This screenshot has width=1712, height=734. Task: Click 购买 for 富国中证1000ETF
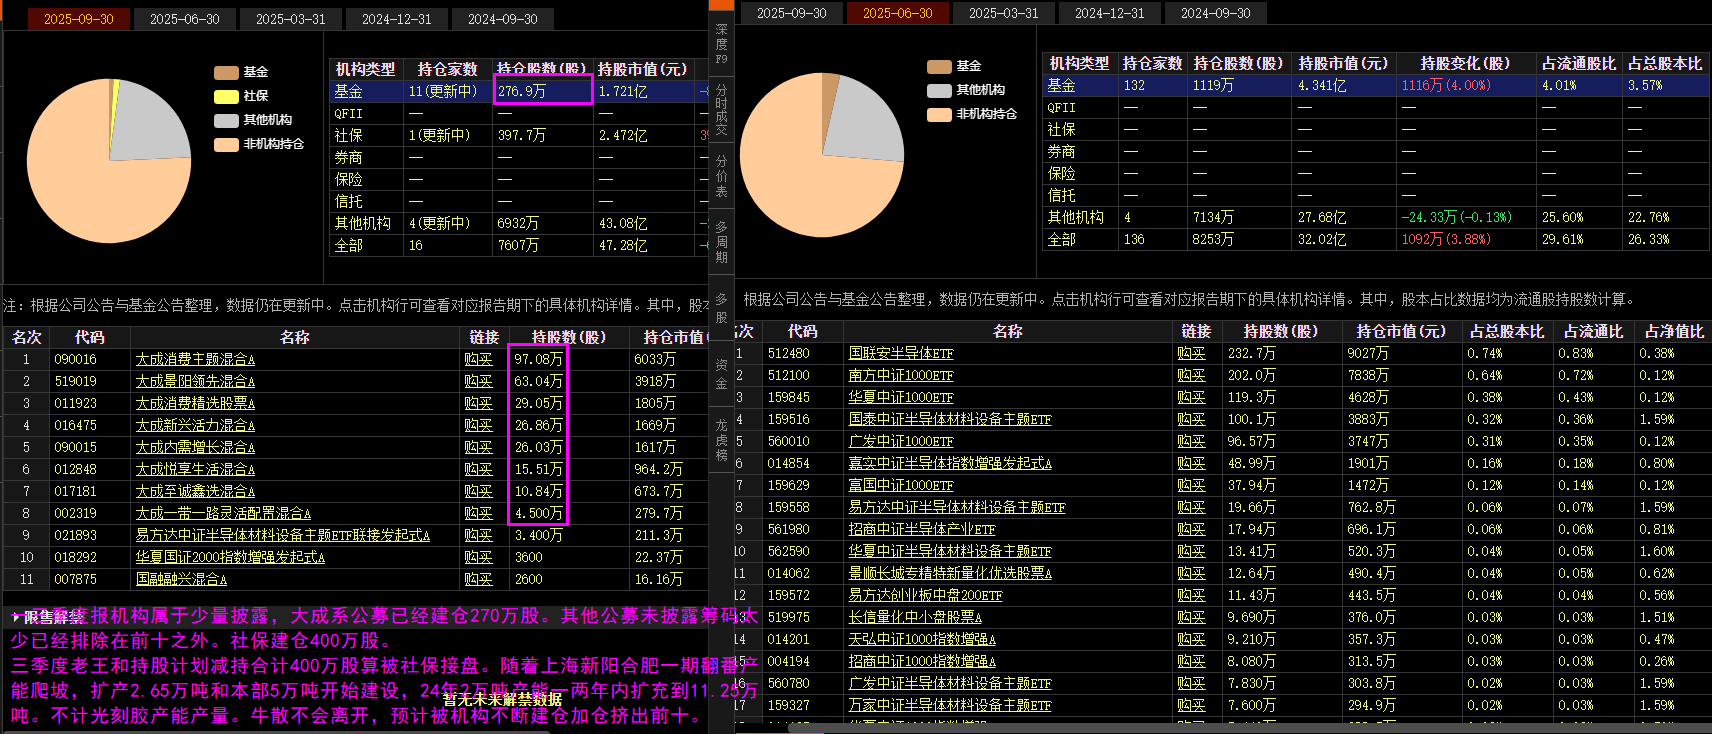coord(1191,485)
